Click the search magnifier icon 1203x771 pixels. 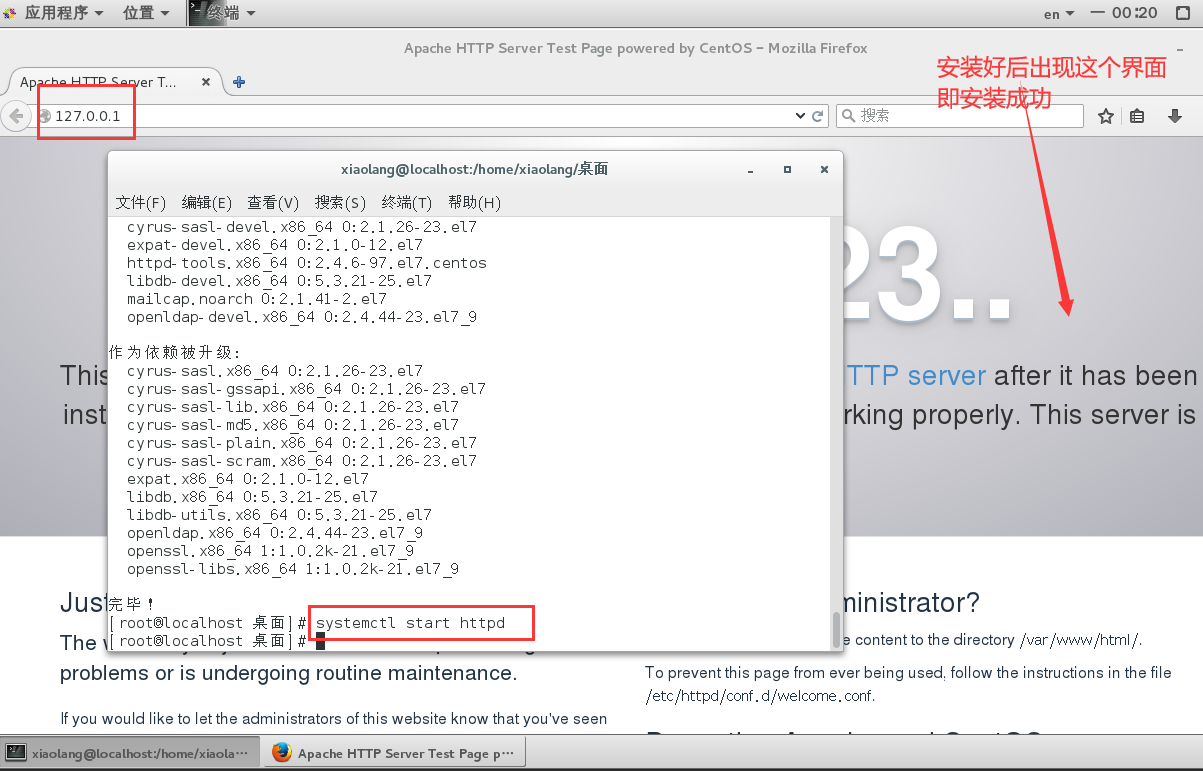tap(848, 116)
